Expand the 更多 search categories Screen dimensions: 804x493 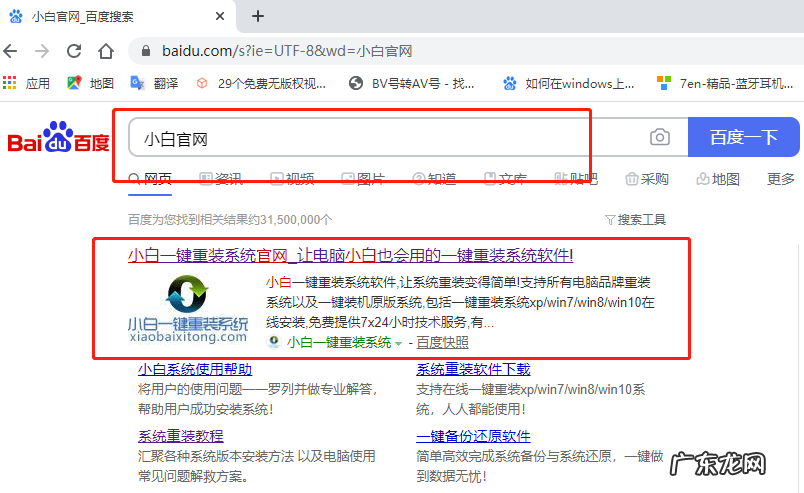tap(780, 179)
